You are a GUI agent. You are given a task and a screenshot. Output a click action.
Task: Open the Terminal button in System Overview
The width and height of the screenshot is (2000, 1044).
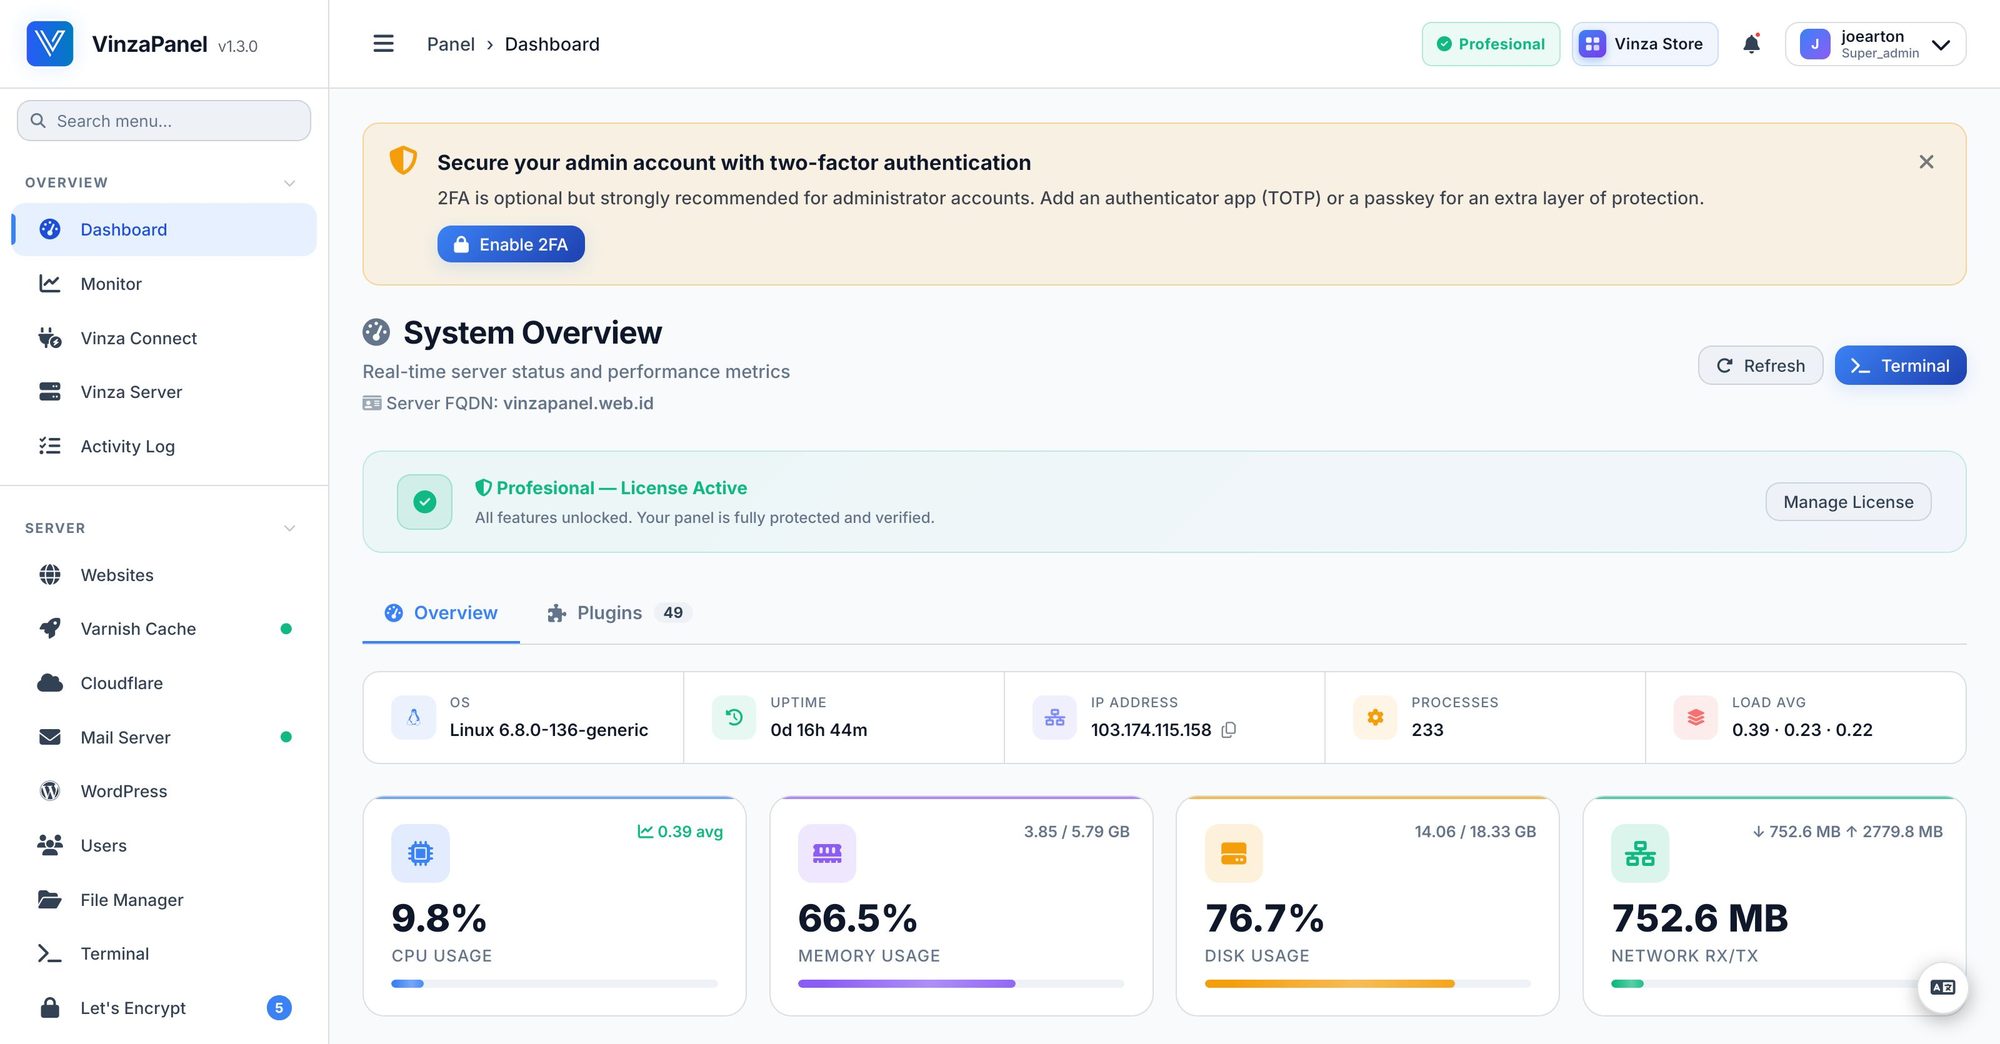click(1900, 365)
